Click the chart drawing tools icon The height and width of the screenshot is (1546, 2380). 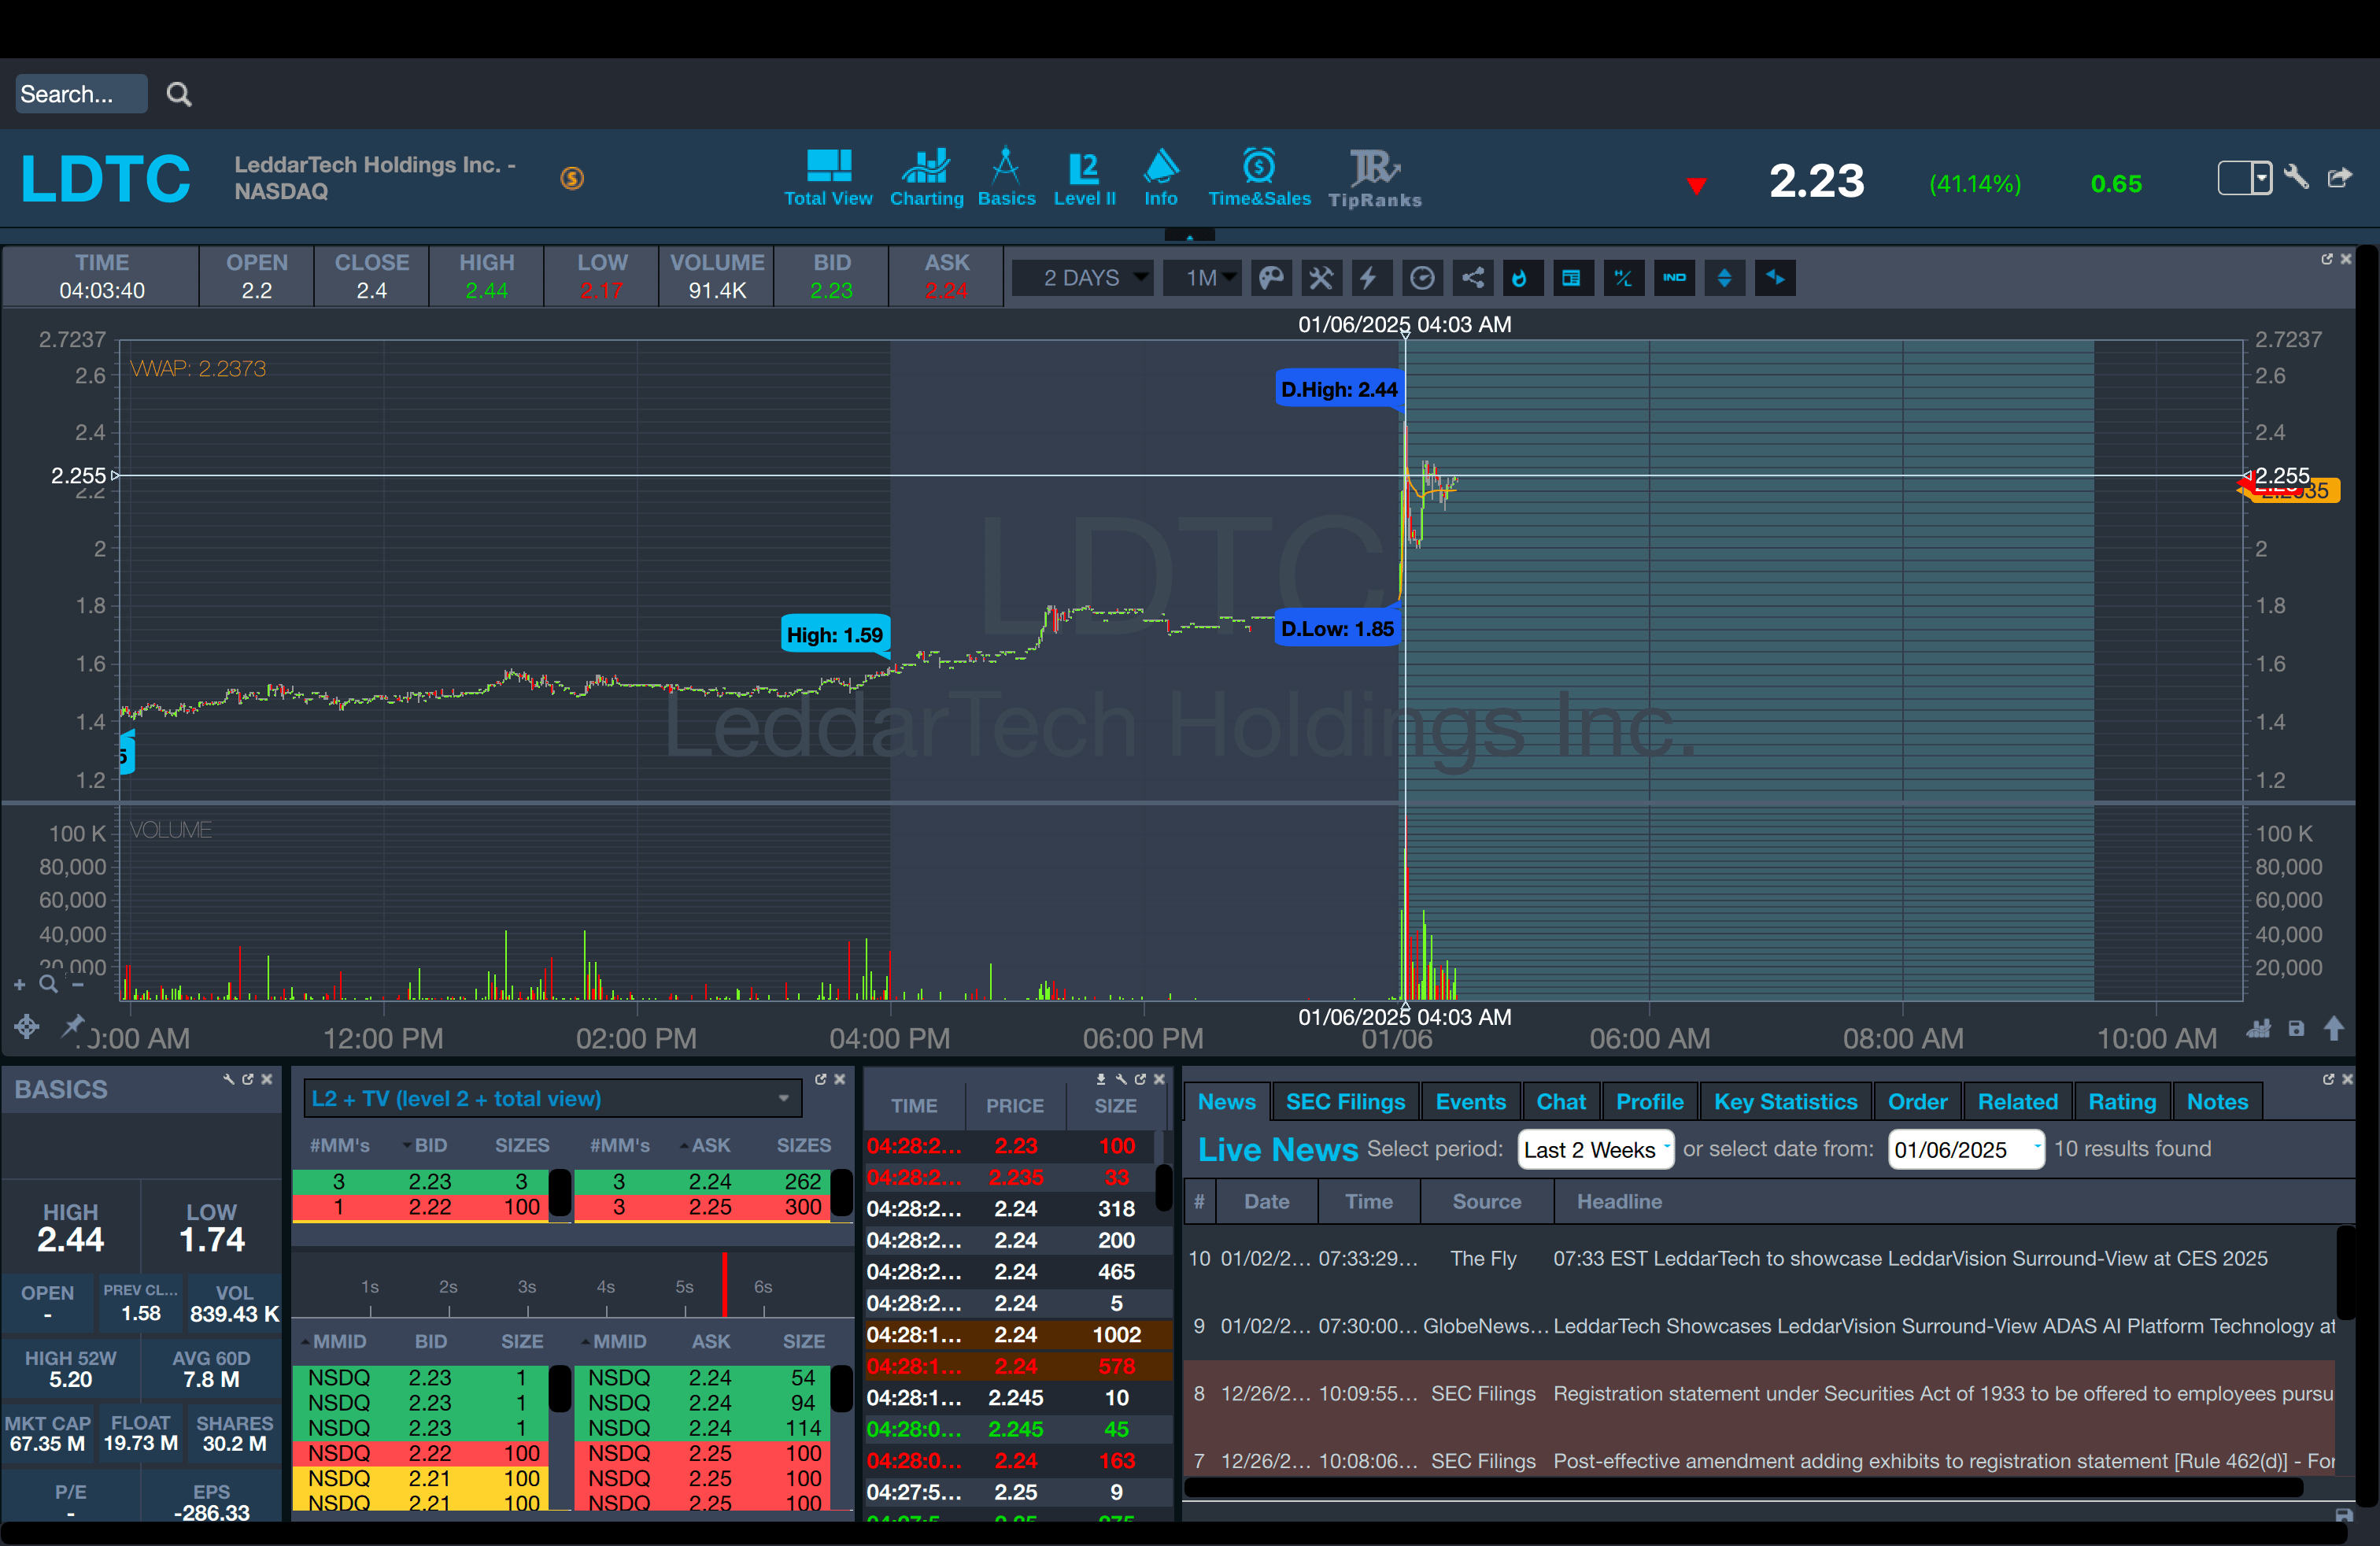1321,278
